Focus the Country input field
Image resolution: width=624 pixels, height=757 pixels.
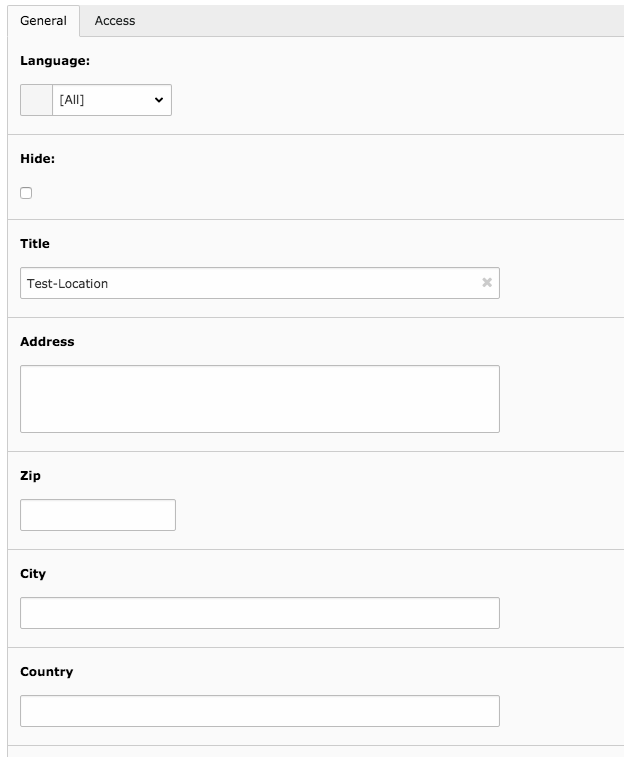click(x=259, y=711)
